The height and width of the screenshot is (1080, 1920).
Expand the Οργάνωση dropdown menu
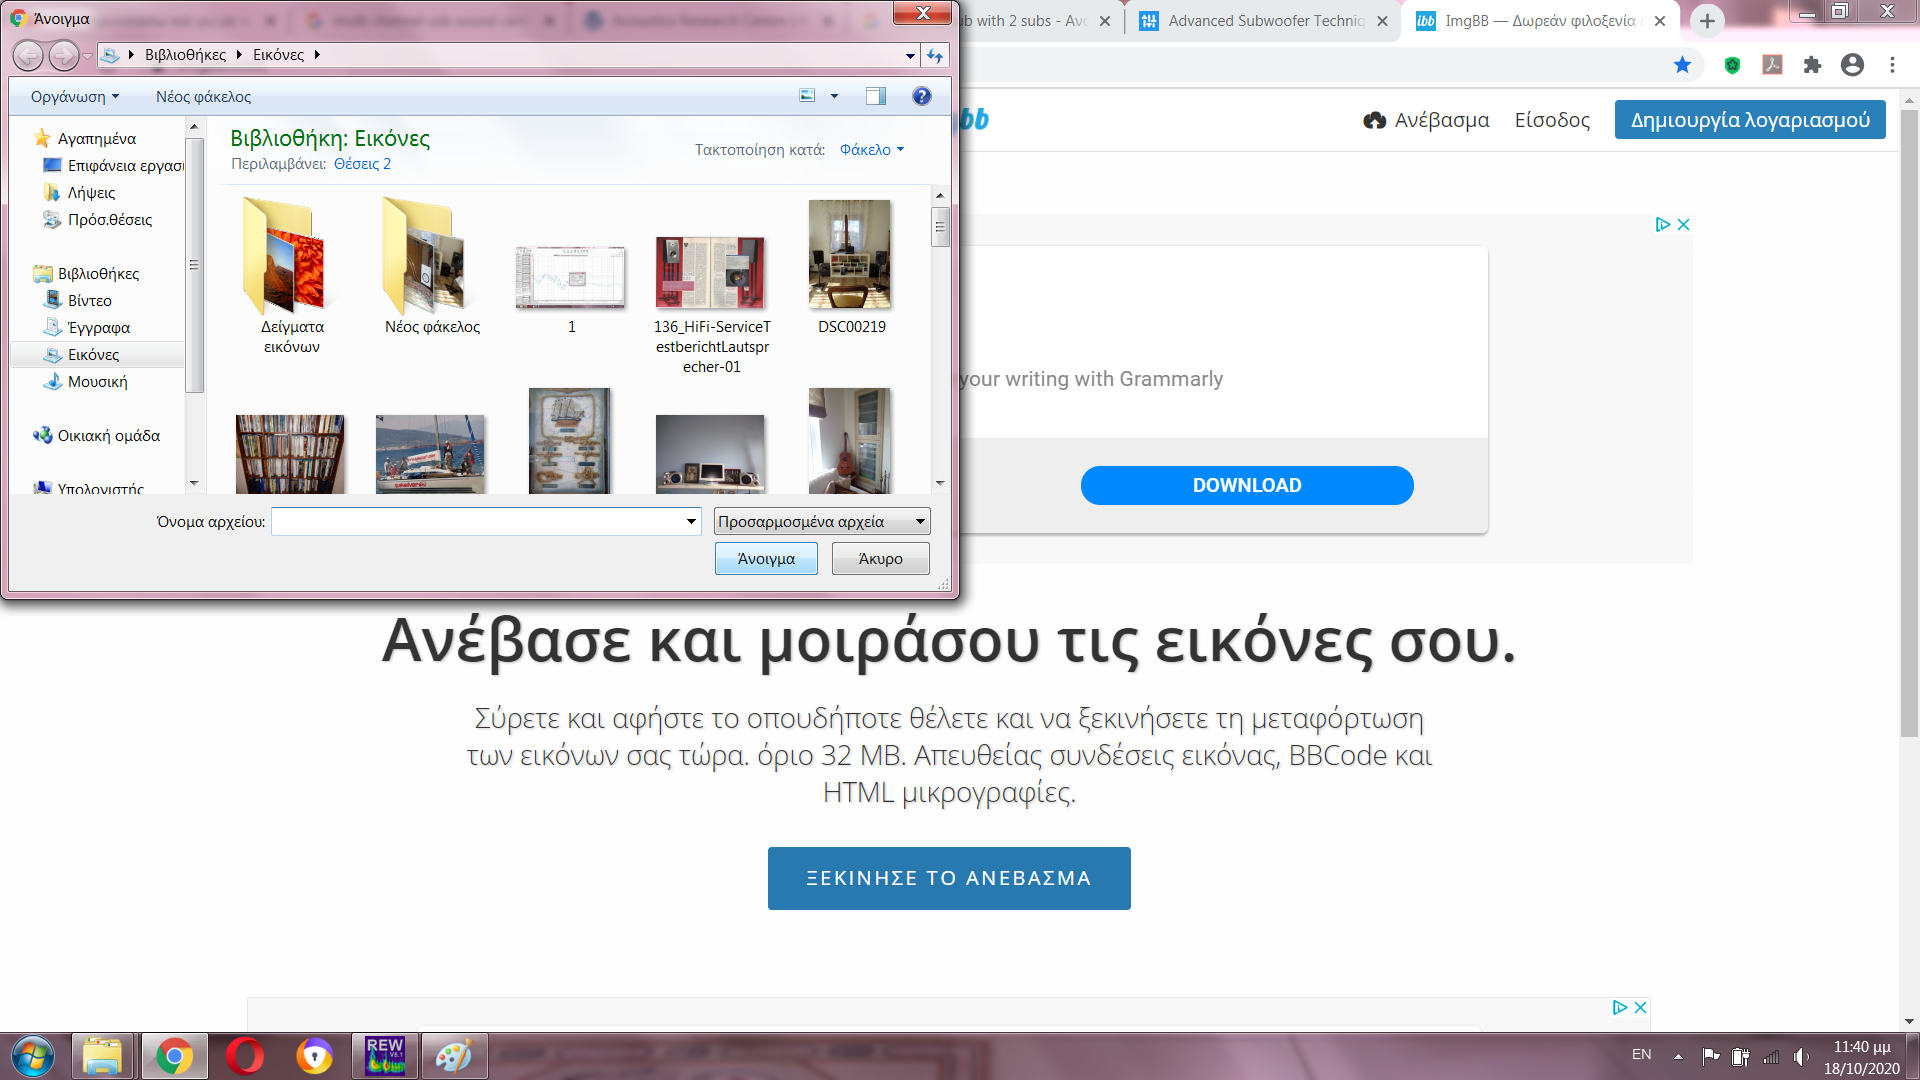pos(75,97)
